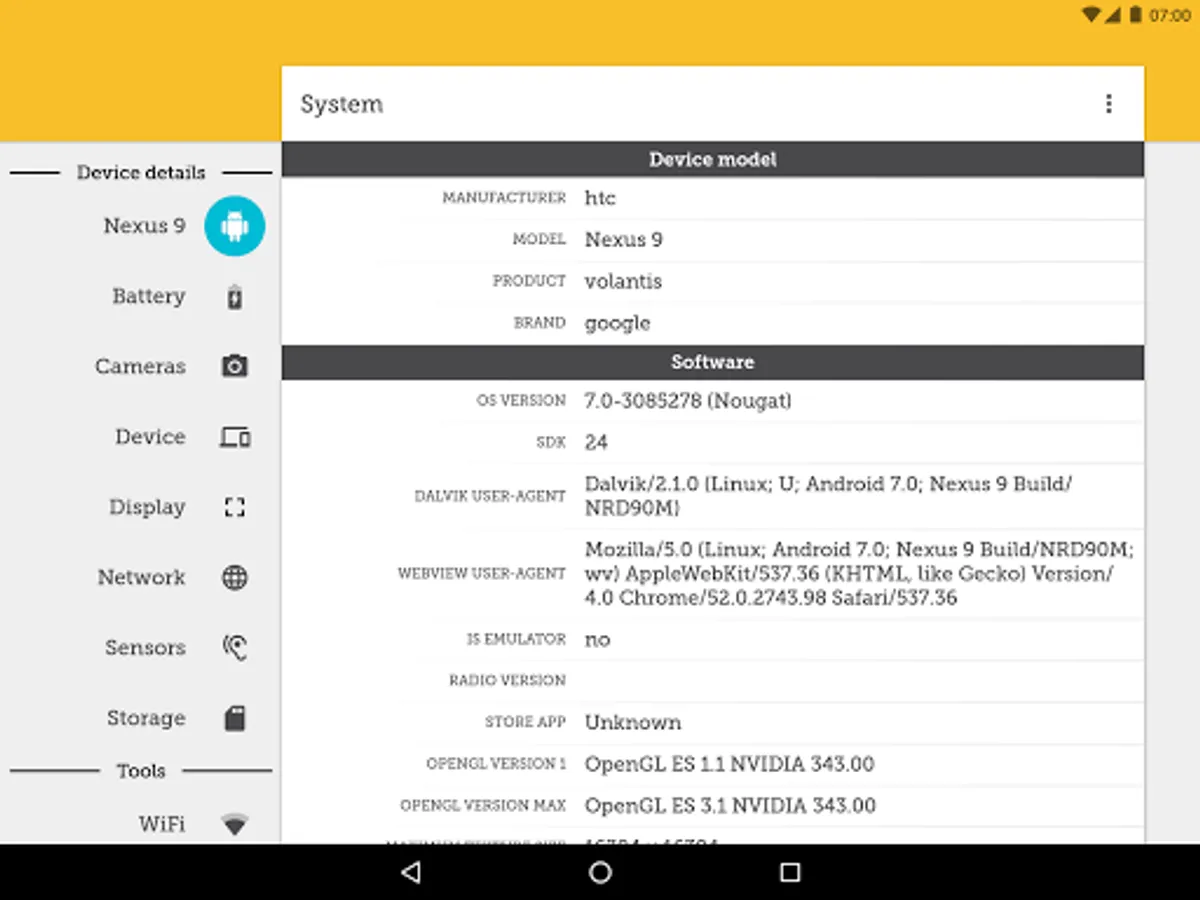Tap the WiFi signal status bar icon
The width and height of the screenshot is (1200, 900).
point(1092,15)
